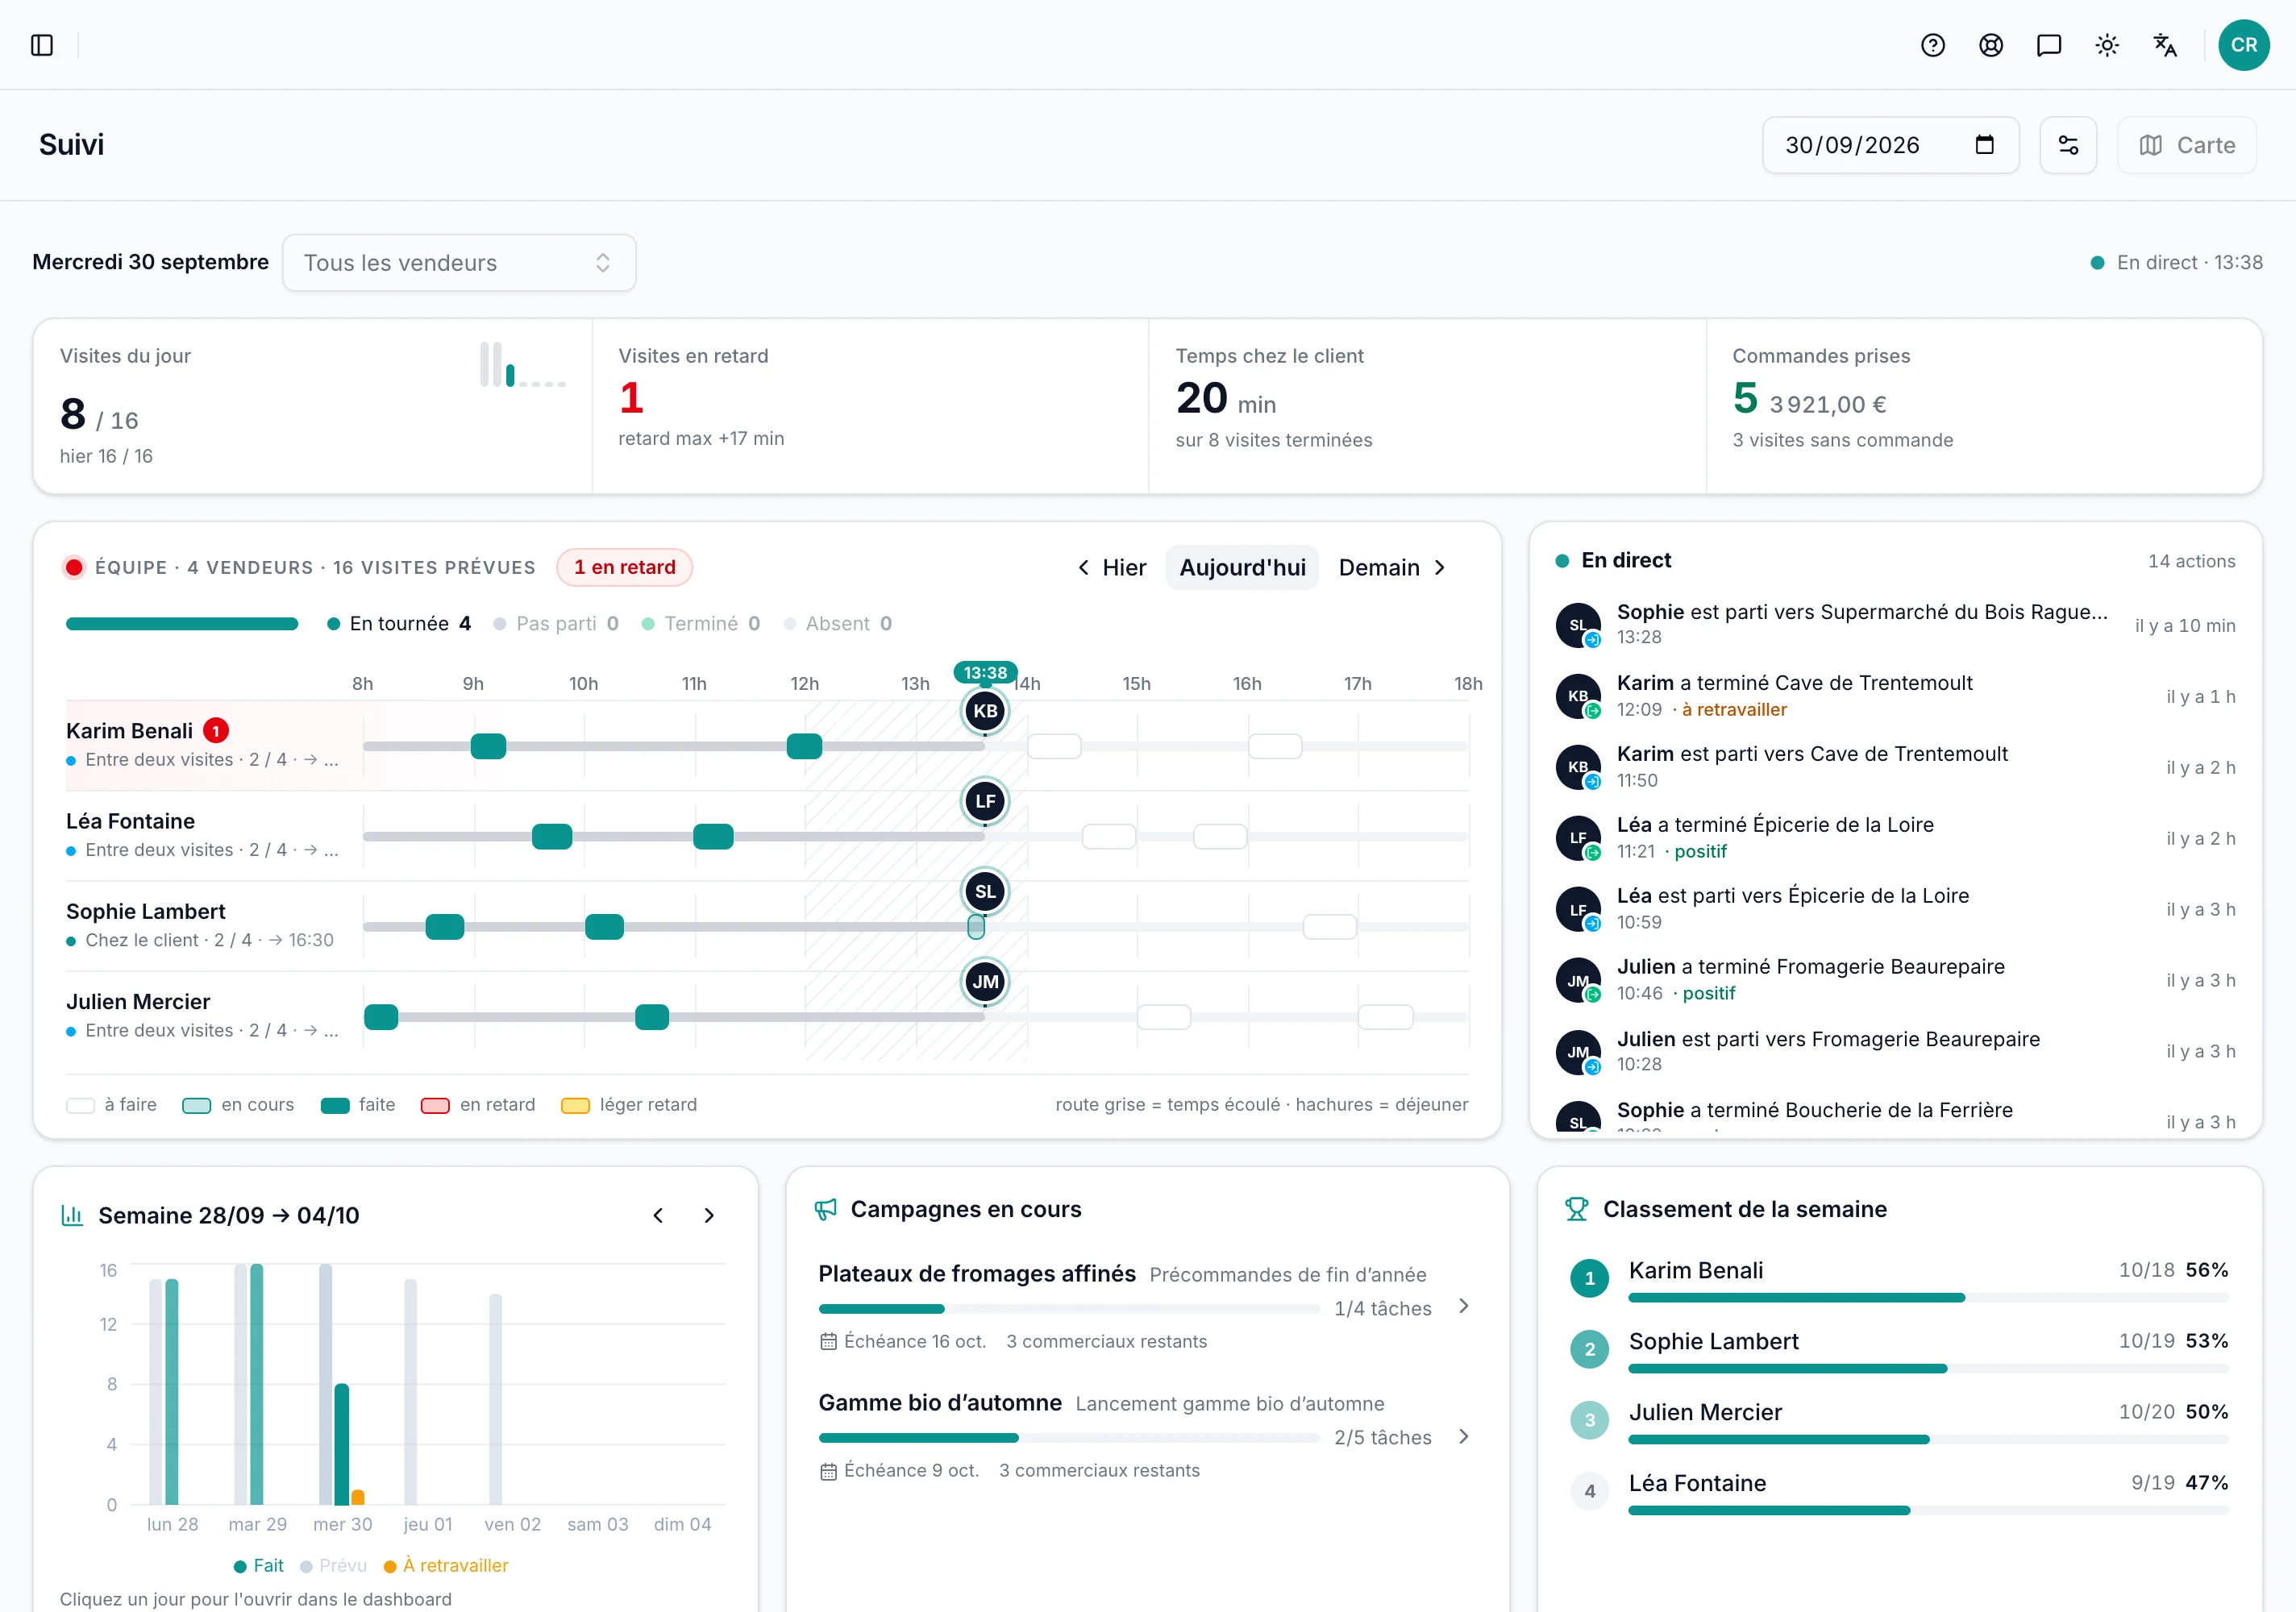The height and width of the screenshot is (1612, 2296).
Task: Click the Carte map button
Action: pos(2186,145)
